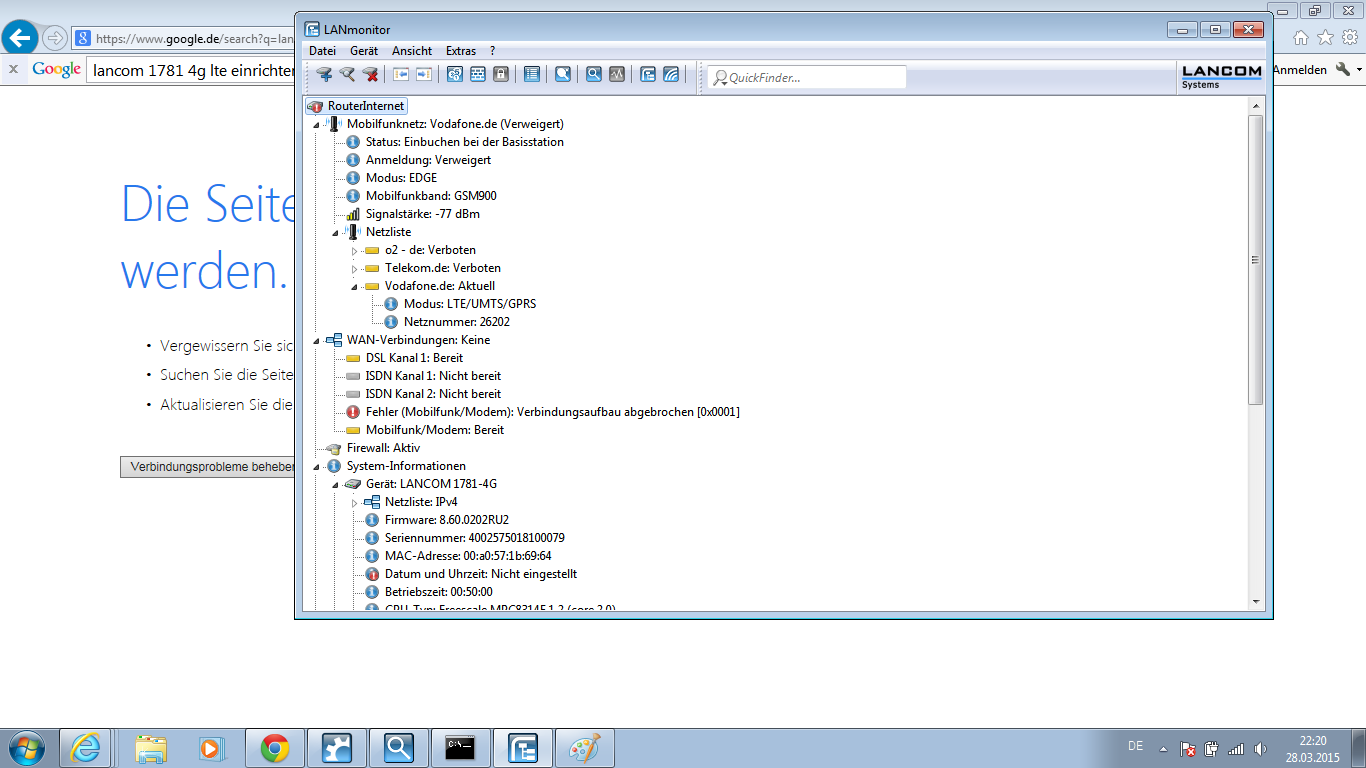Click the padlock VPN toolbar icon
The height and width of the screenshot is (768, 1366).
[x=501, y=74]
